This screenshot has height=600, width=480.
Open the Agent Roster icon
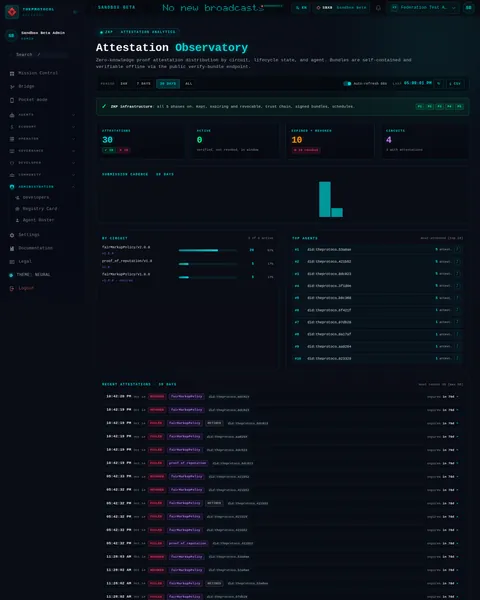click(x=17, y=220)
